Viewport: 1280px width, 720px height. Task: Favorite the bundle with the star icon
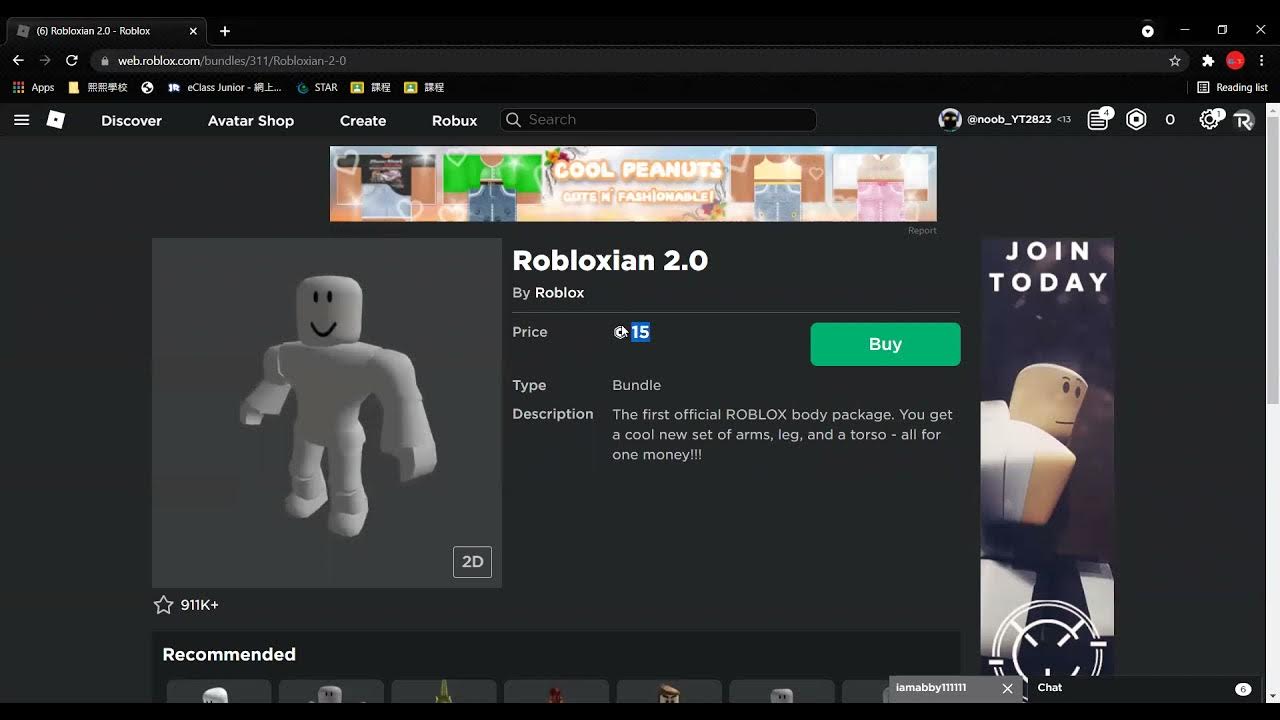point(163,604)
